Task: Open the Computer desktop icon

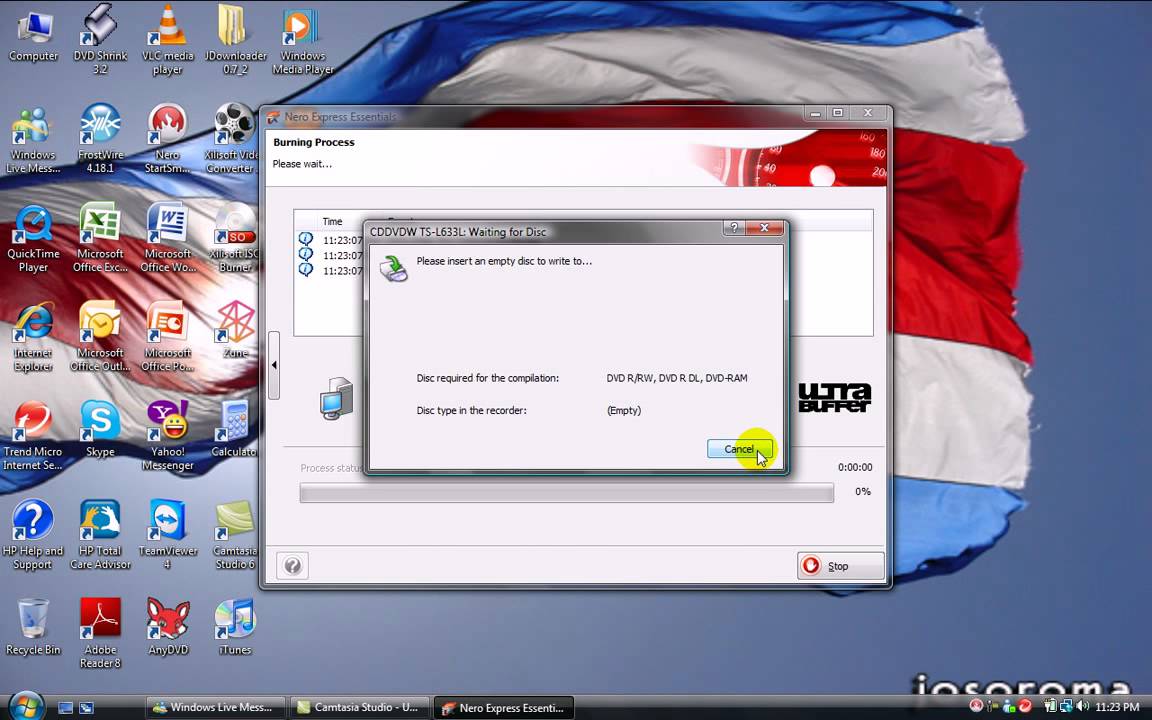Action: [x=33, y=37]
